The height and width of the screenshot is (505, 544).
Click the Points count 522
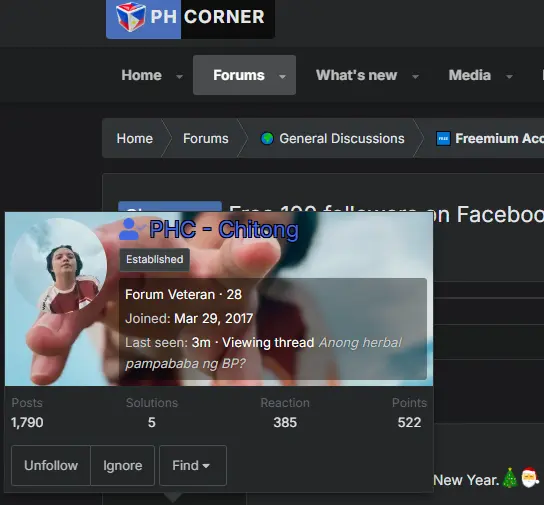point(409,422)
